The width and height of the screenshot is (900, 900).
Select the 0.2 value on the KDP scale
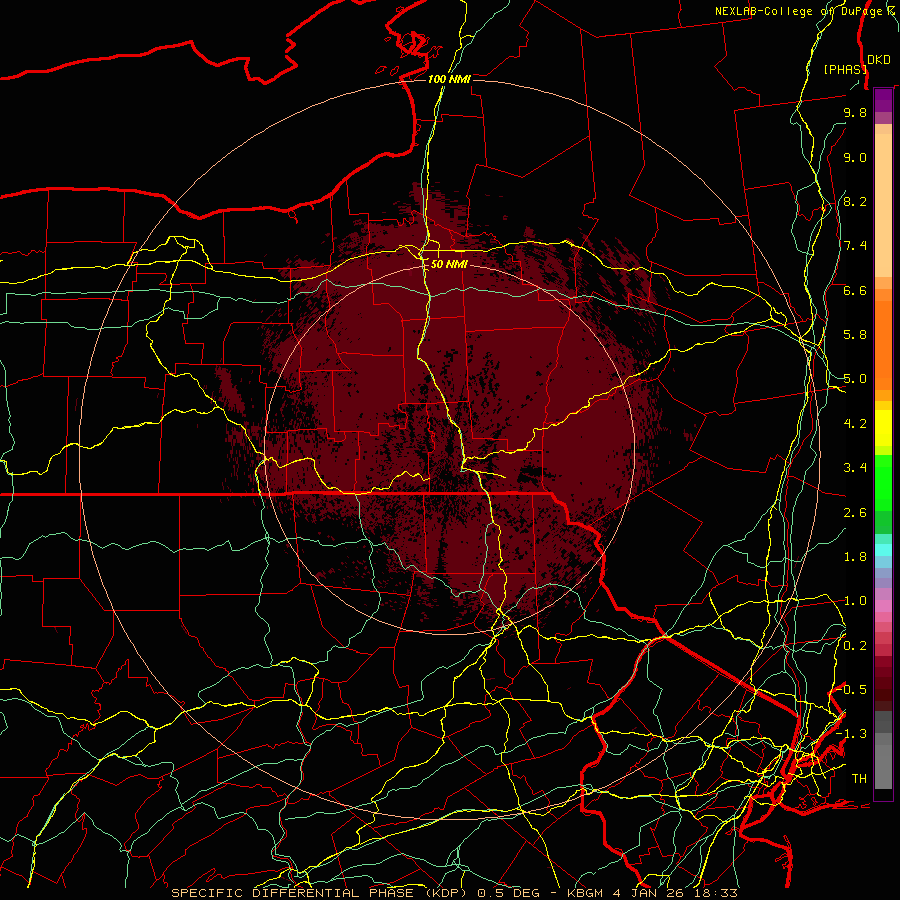pyautogui.click(x=855, y=646)
